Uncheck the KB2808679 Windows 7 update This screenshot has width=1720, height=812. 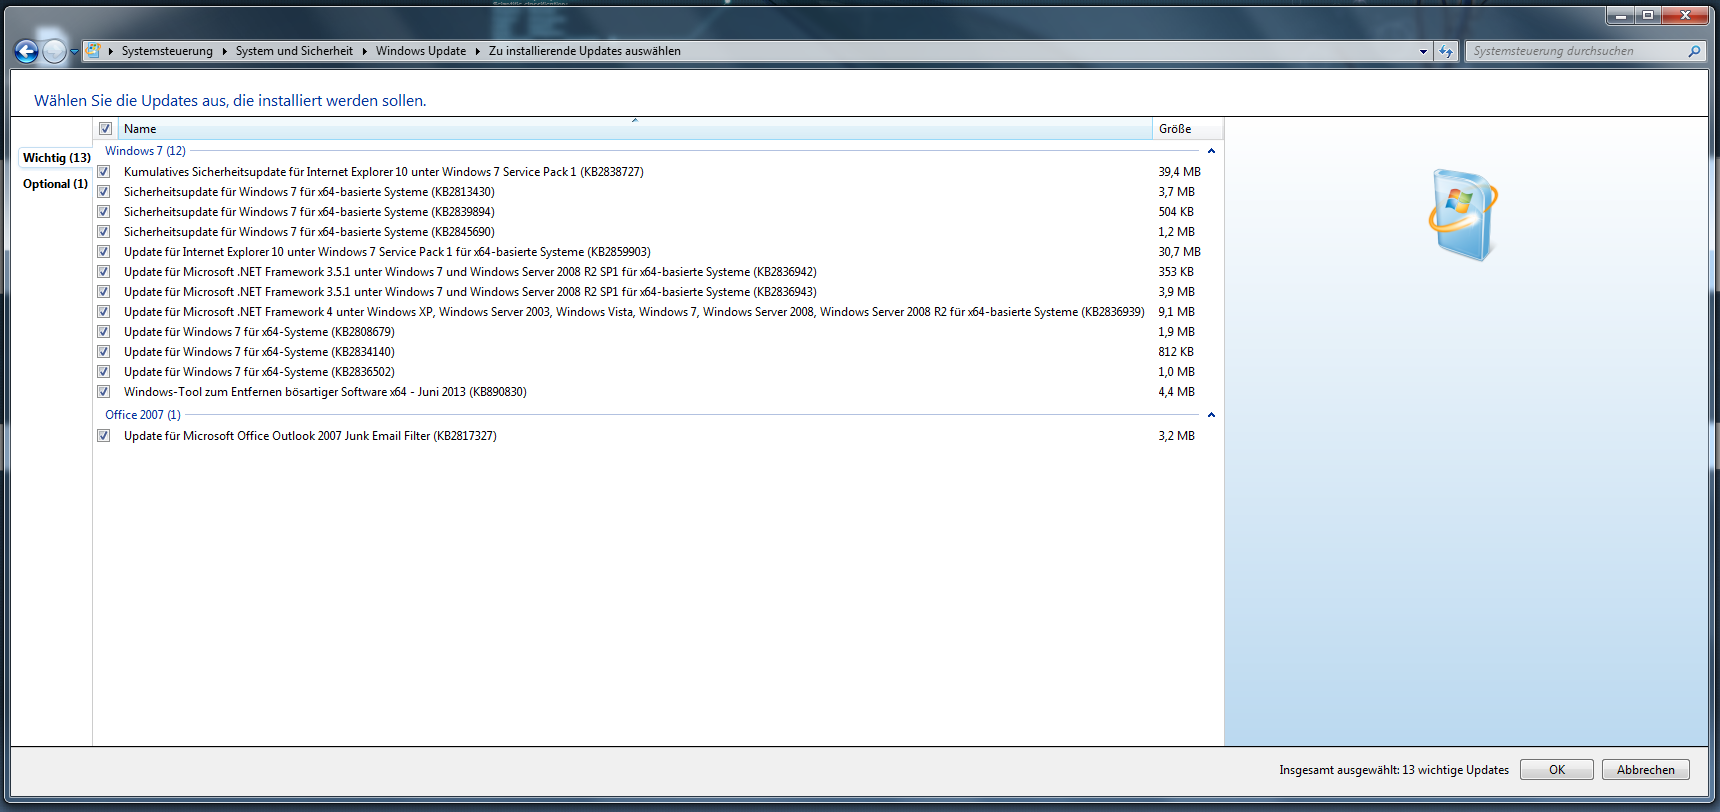point(103,332)
